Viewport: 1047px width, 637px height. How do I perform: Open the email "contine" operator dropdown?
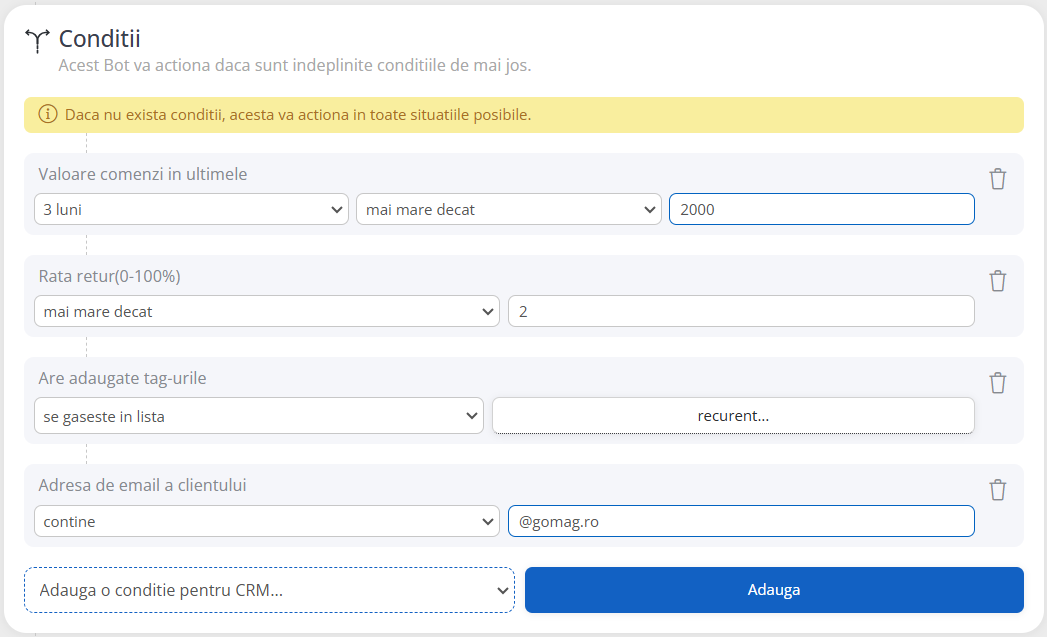click(265, 521)
